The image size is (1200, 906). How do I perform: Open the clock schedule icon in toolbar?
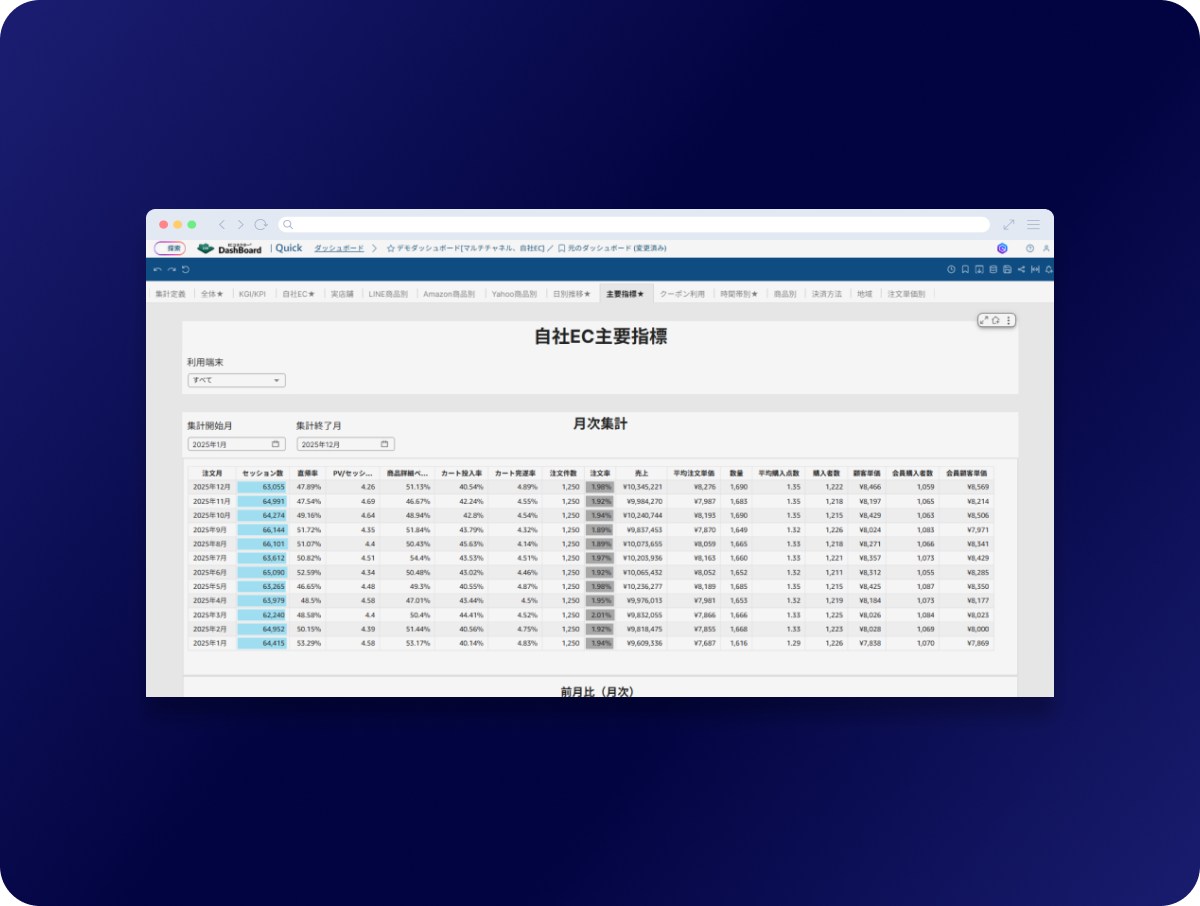click(951, 269)
